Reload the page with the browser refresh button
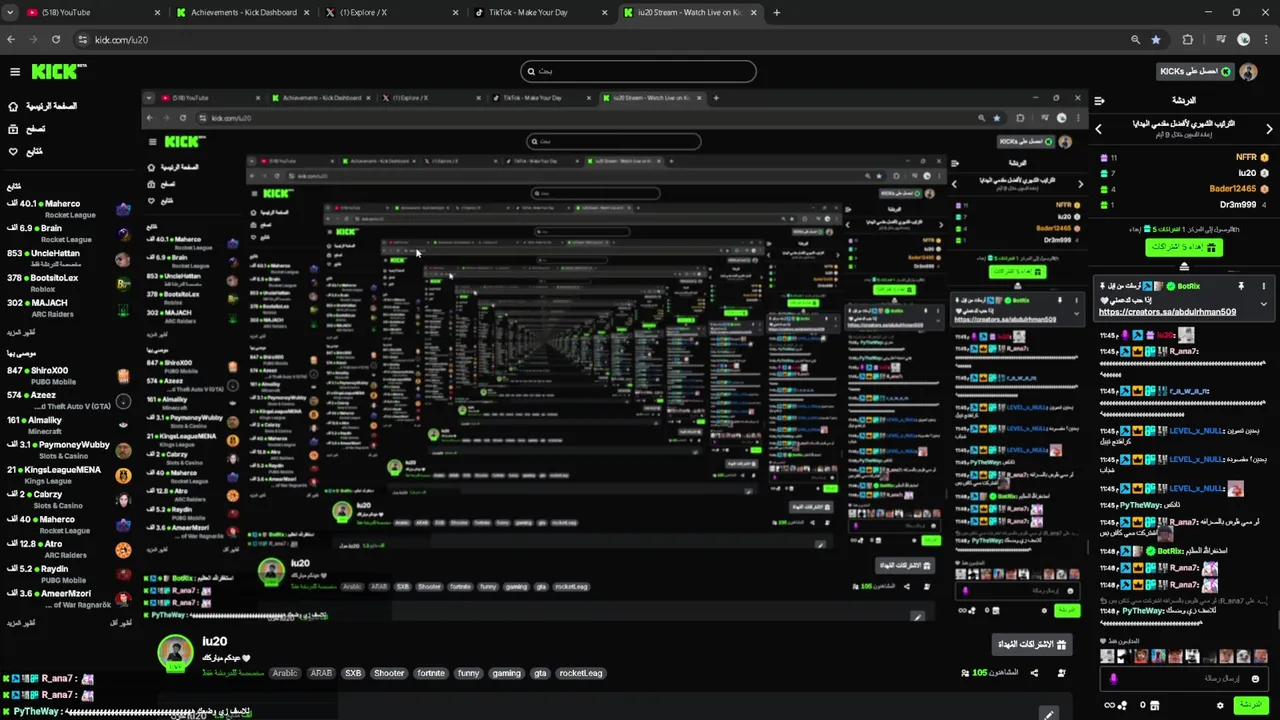Viewport: 1280px width, 720px height. [x=56, y=40]
